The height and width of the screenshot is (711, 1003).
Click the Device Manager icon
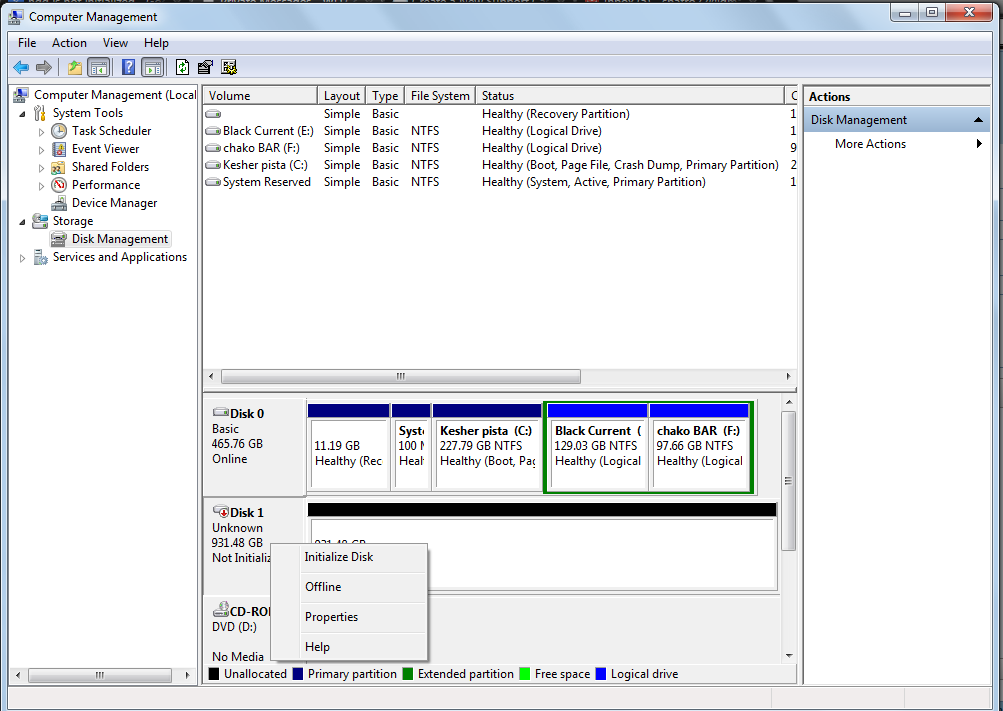pyautogui.click(x=59, y=203)
